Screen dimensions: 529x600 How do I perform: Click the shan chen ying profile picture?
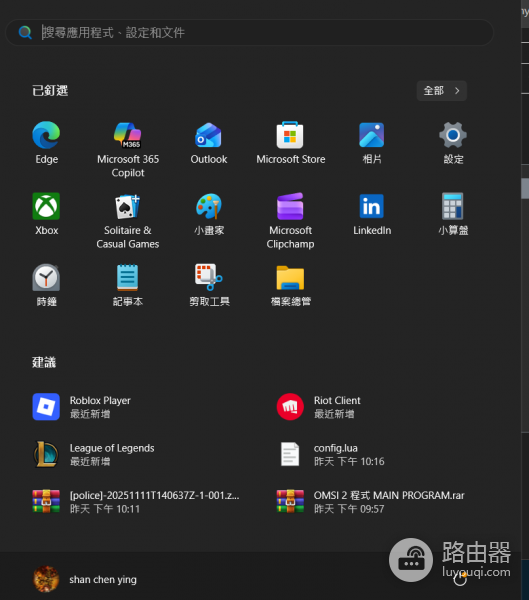click(x=46, y=579)
